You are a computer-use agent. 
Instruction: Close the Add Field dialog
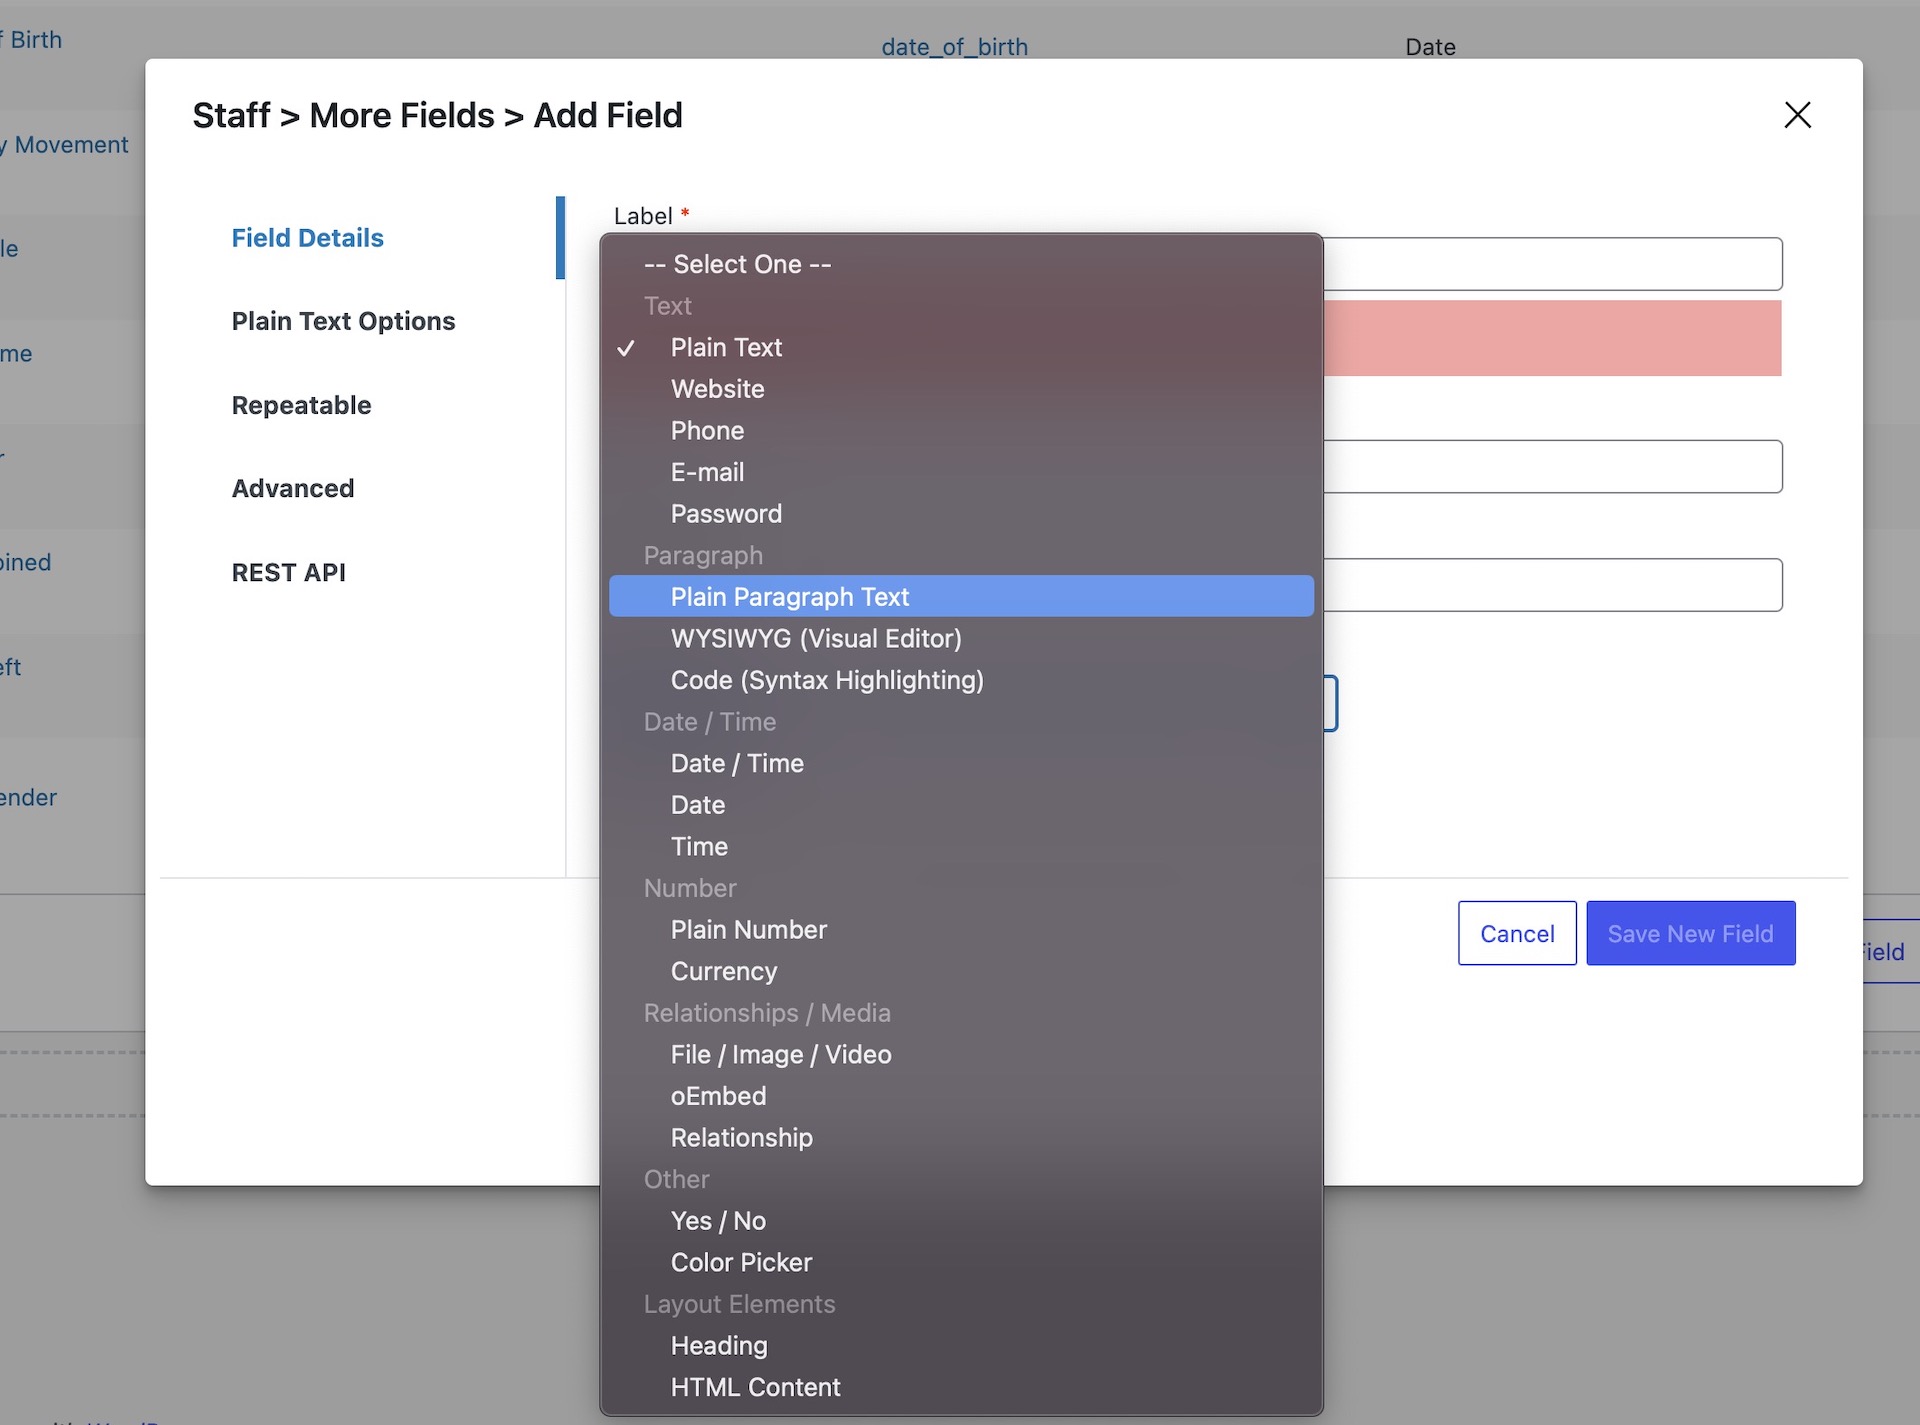pos(1797,115)
